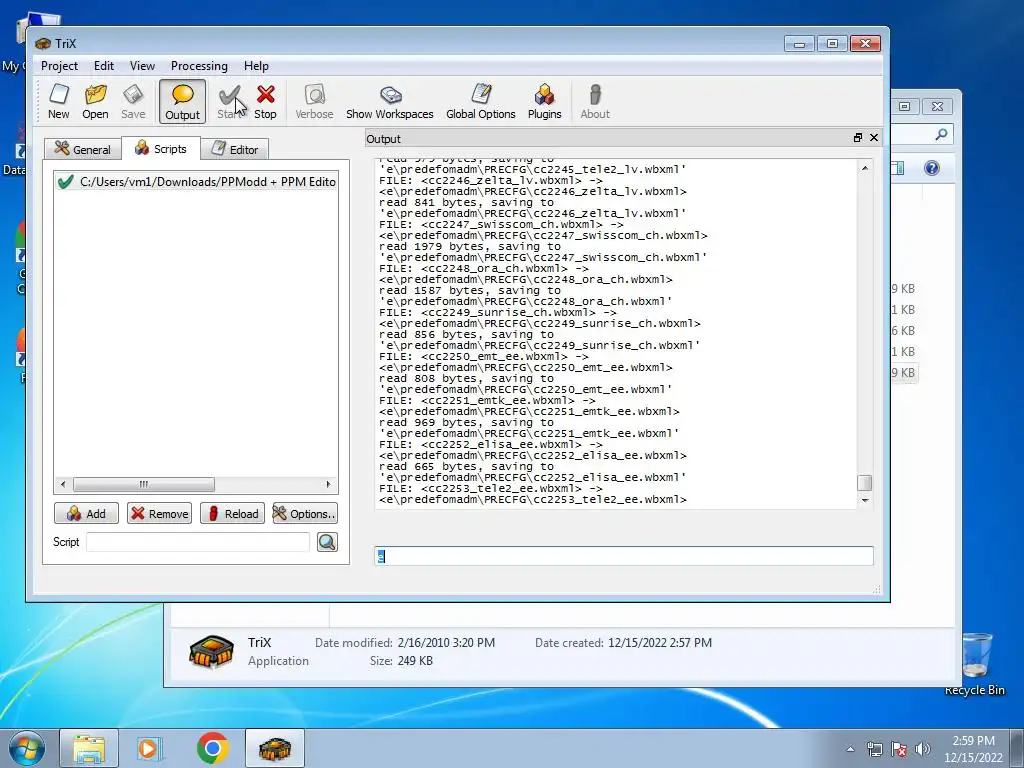Image resolution: width=1024 pixels, height=768 pixels.
Task: Launch Google Chrome from the taskbar
Action: pos(212,748)
